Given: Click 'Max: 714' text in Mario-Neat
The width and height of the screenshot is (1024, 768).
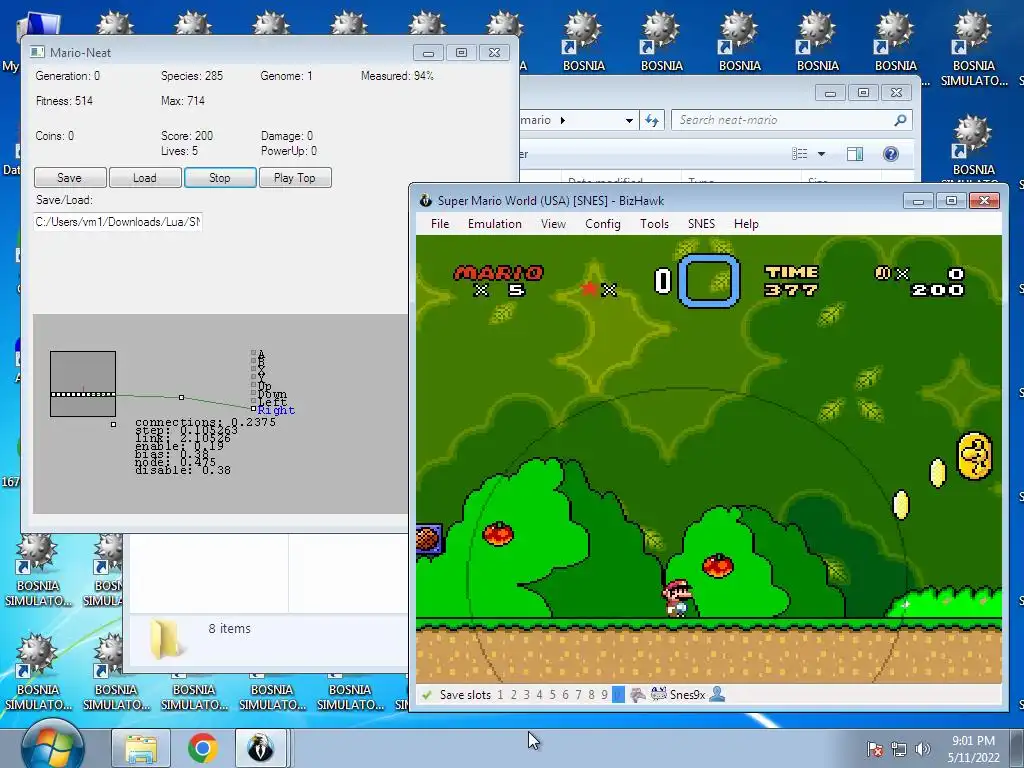Looking at the screenshot, I should click(183, 101).
